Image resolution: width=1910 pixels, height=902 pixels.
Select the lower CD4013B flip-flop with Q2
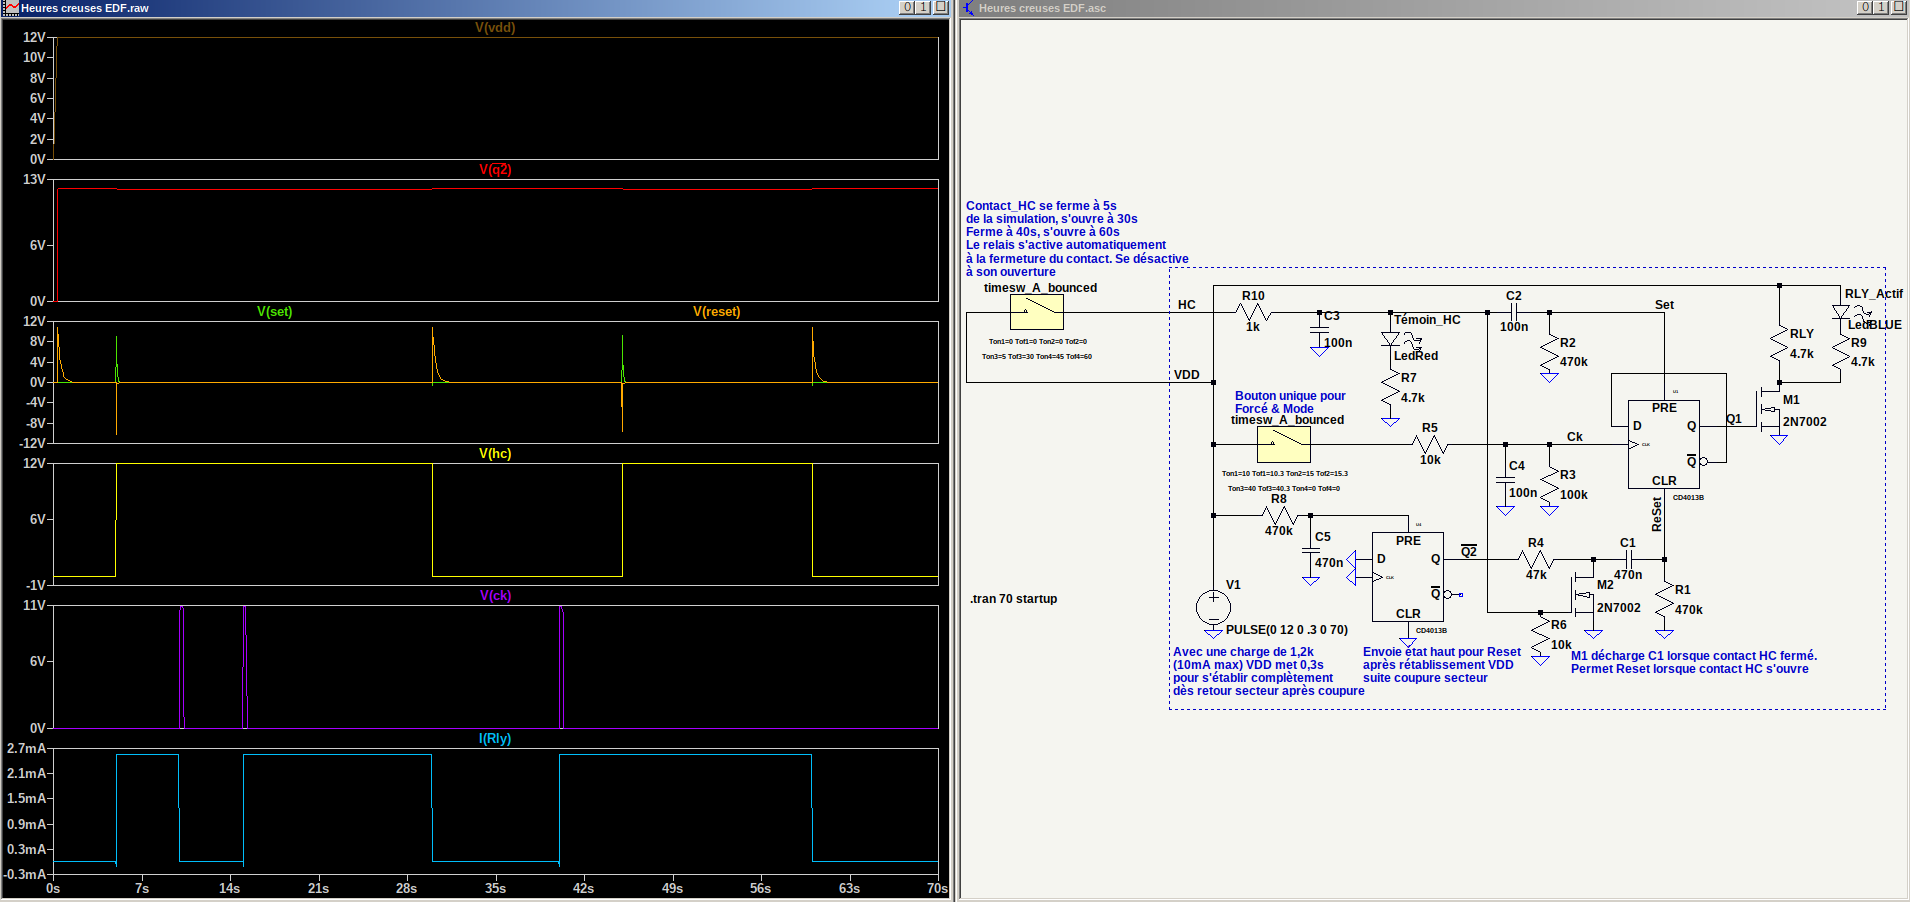[x=1407, y=577]
